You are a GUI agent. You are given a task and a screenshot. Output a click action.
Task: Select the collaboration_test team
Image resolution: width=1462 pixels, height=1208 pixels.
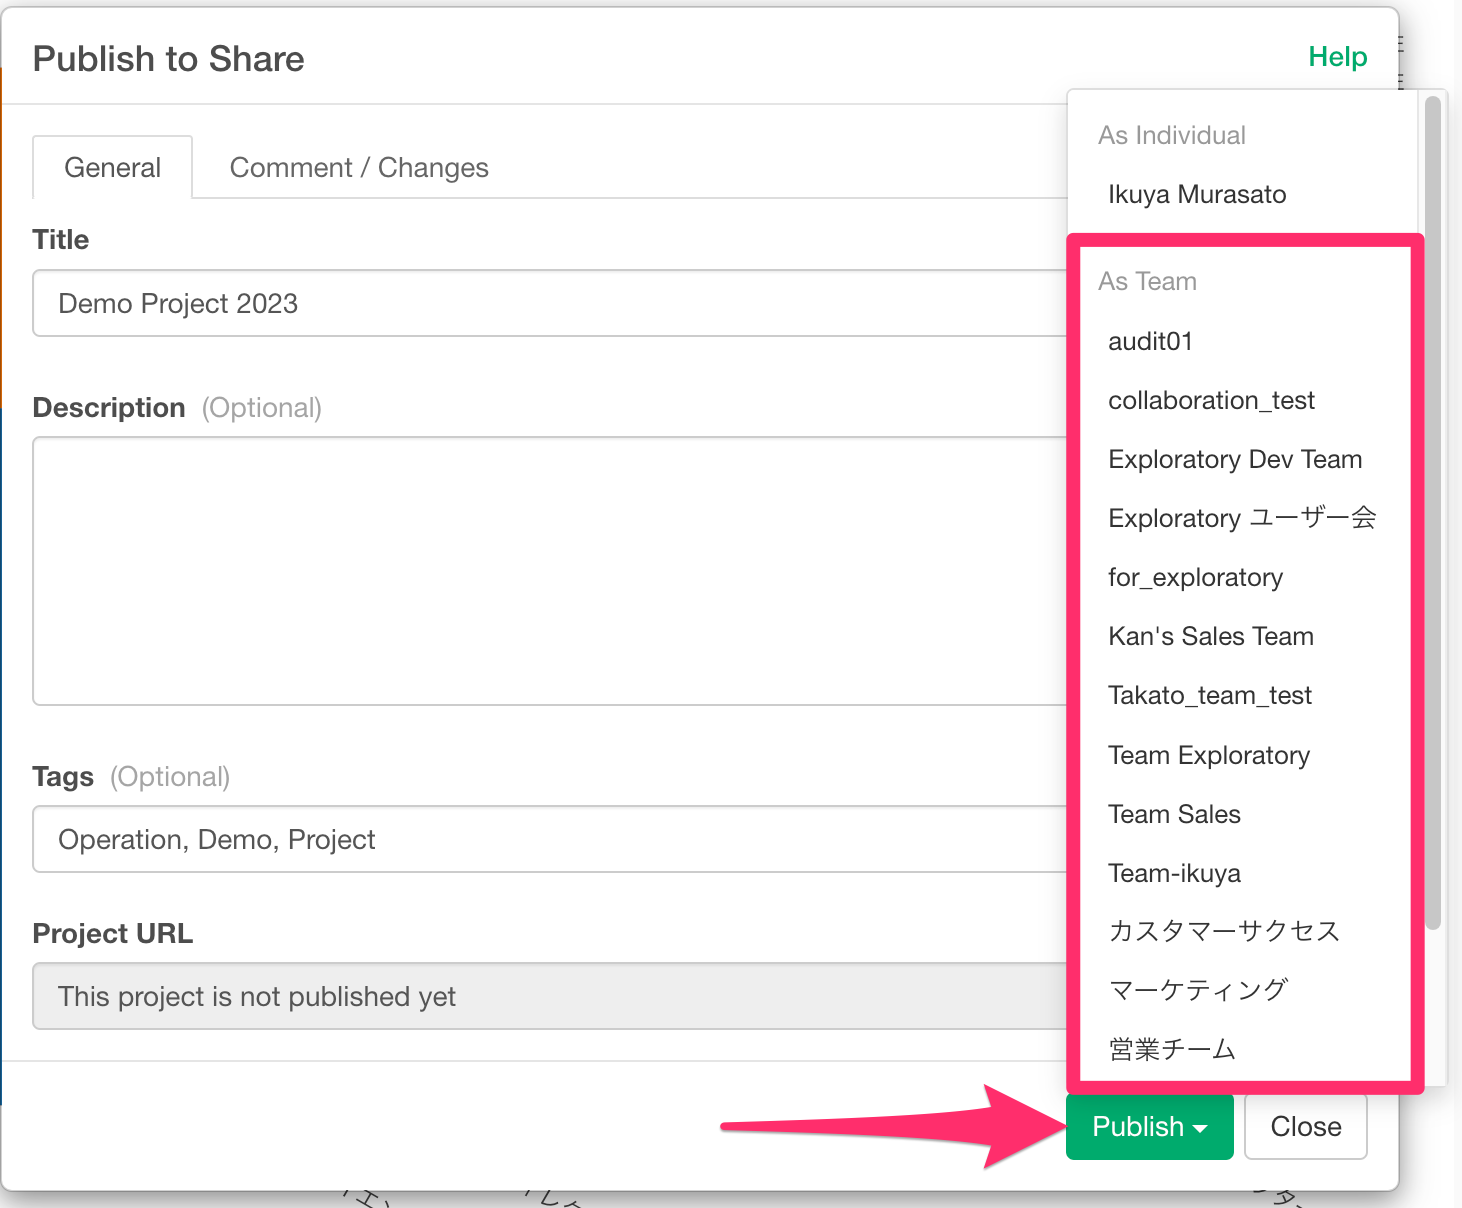1211,401
